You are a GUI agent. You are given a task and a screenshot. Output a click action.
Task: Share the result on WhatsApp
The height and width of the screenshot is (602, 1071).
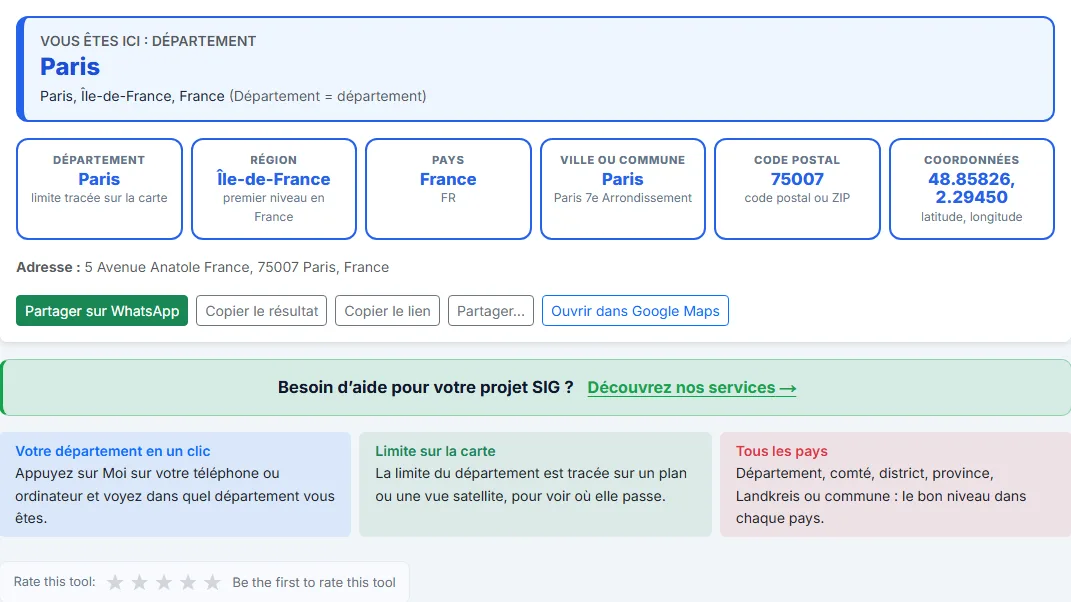102,311
